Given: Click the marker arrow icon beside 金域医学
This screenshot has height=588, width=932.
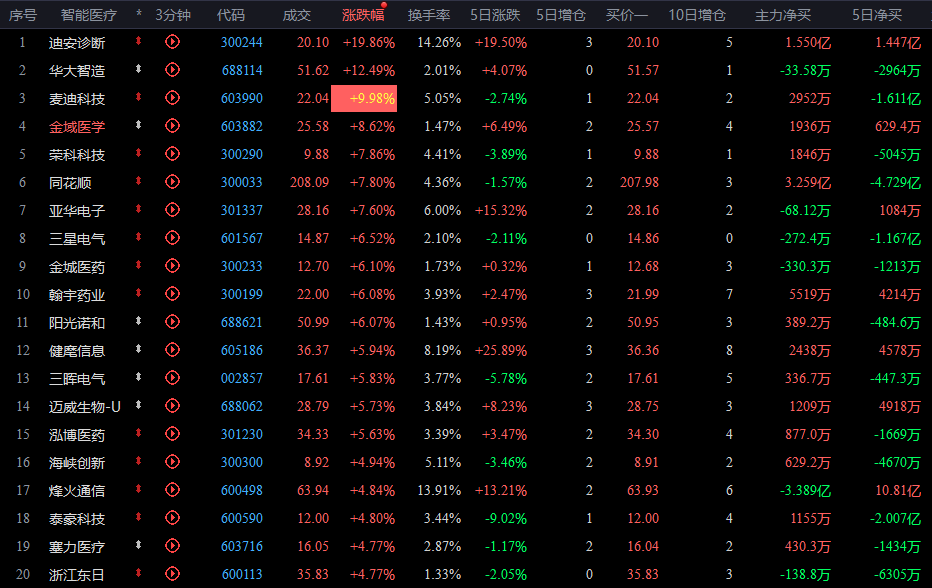Looking at the screenshot, I should click(x=138, y=125).
